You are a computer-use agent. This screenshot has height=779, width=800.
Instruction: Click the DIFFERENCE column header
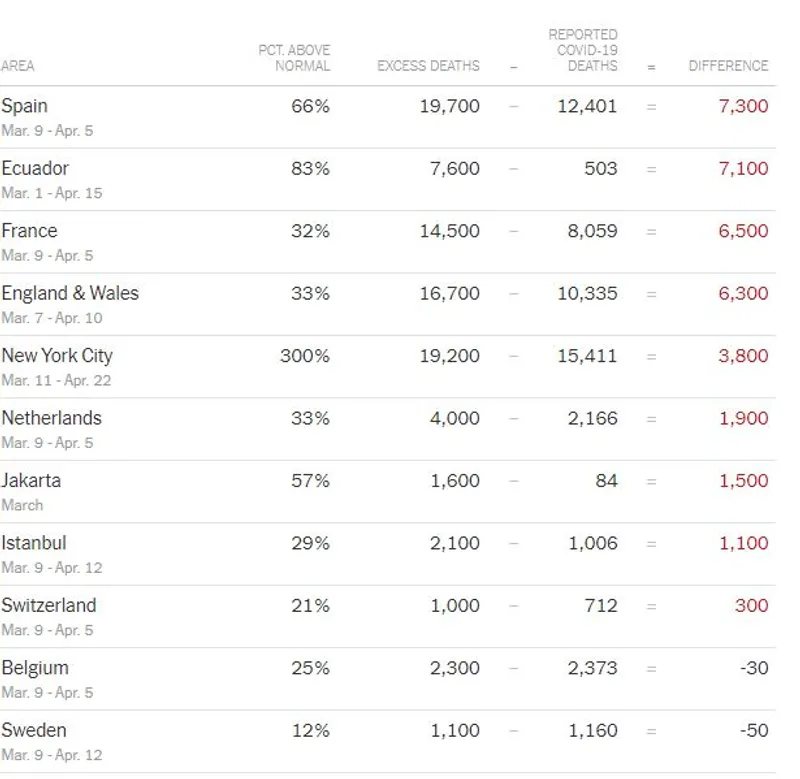coord(728,66)
